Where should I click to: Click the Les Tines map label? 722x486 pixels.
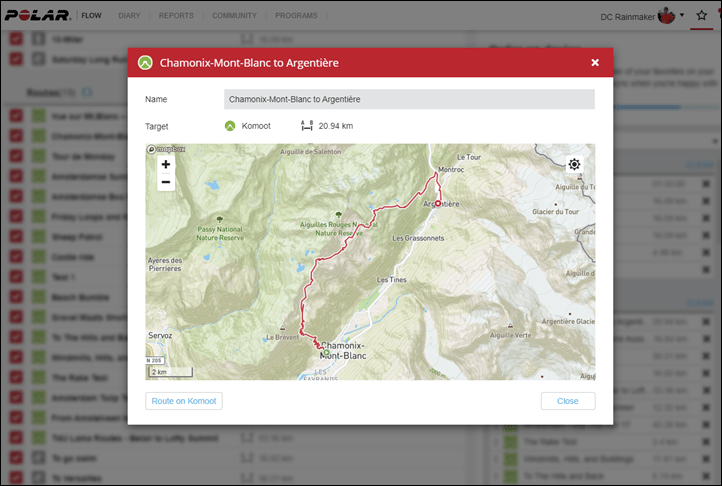tap(391, 280)
